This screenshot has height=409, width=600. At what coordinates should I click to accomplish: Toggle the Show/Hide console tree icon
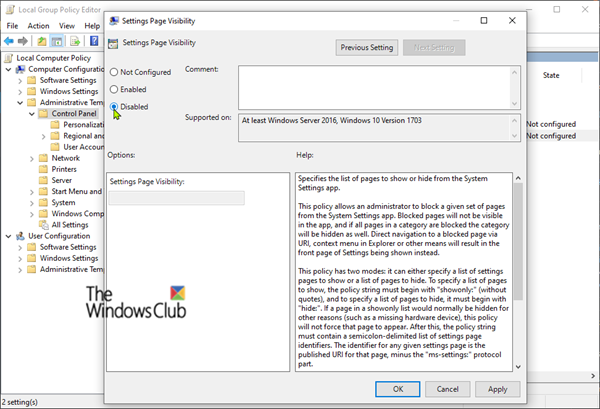pyautogui.click(x=57, y=41)
